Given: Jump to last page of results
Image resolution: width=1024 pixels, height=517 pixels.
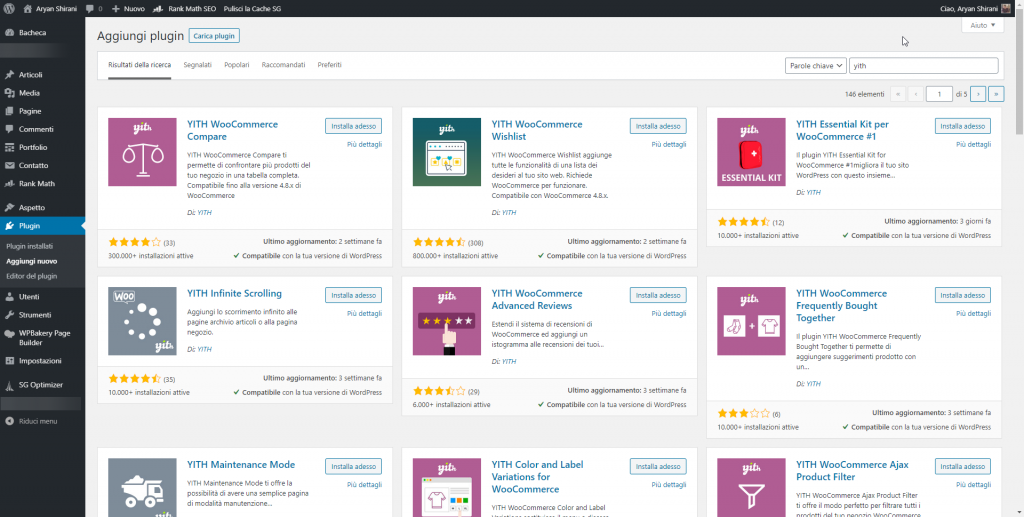Looking at the screenshot, I should point(996,94).
